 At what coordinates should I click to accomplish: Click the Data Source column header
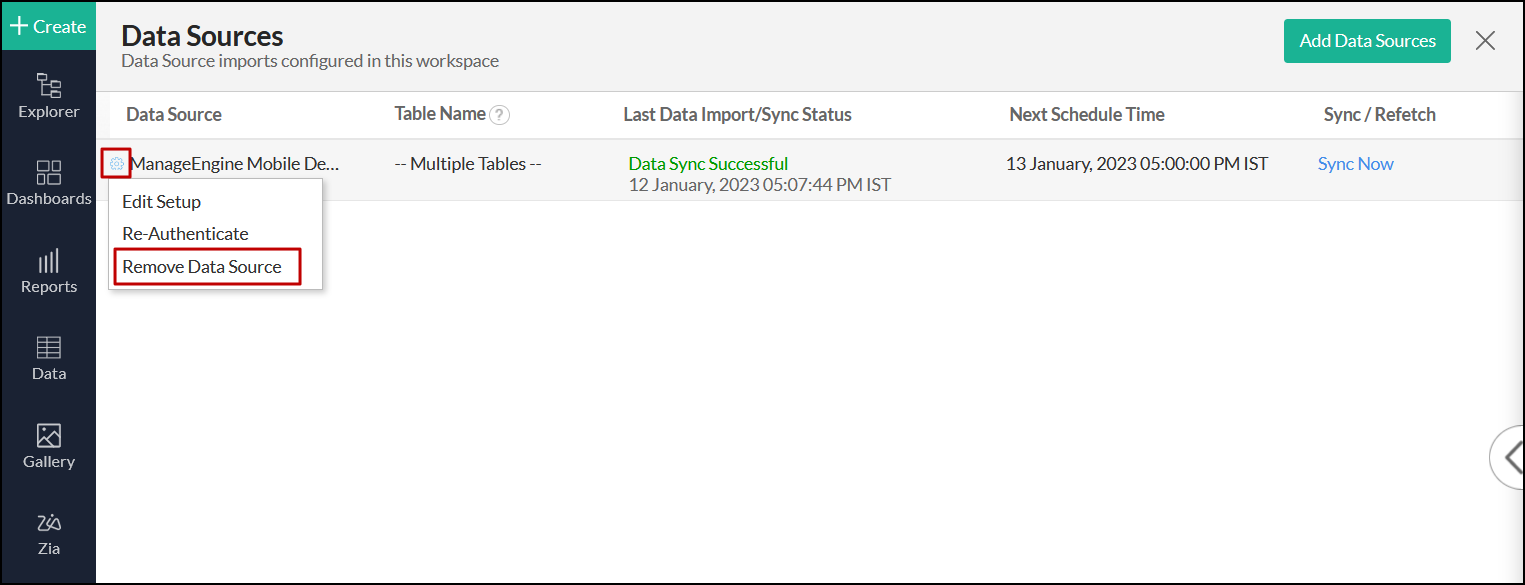pos(174,115)
